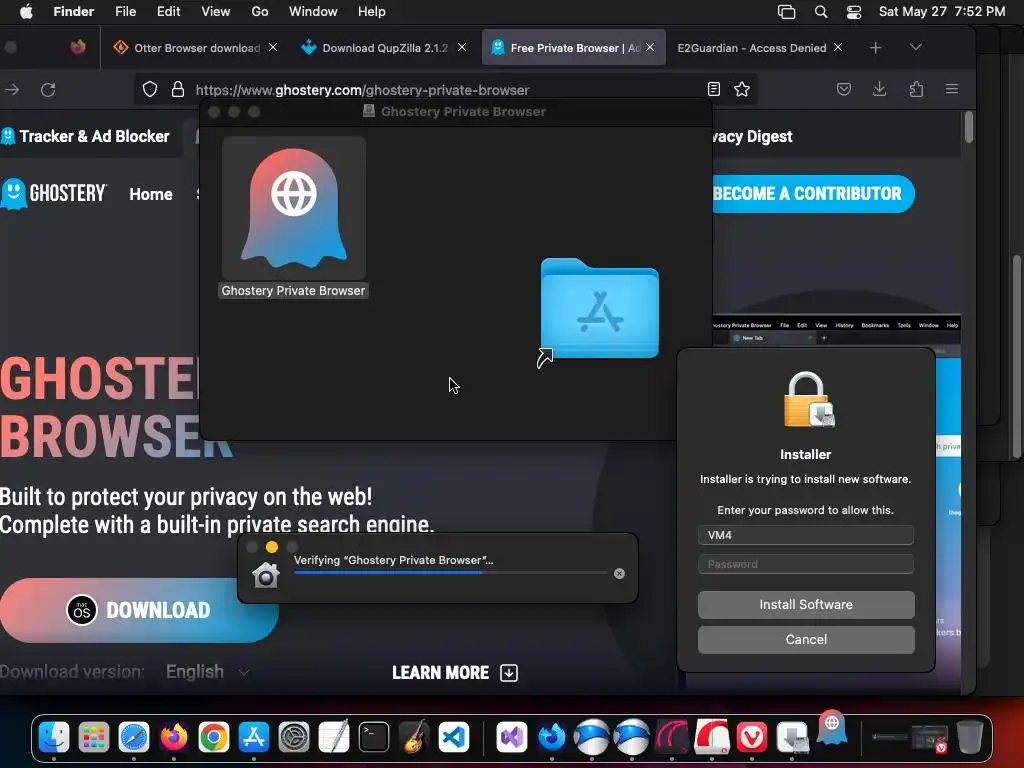1024x768 pixels.
Task: Launch GarageBand from the Dock
Action: (x=414, y=737)
